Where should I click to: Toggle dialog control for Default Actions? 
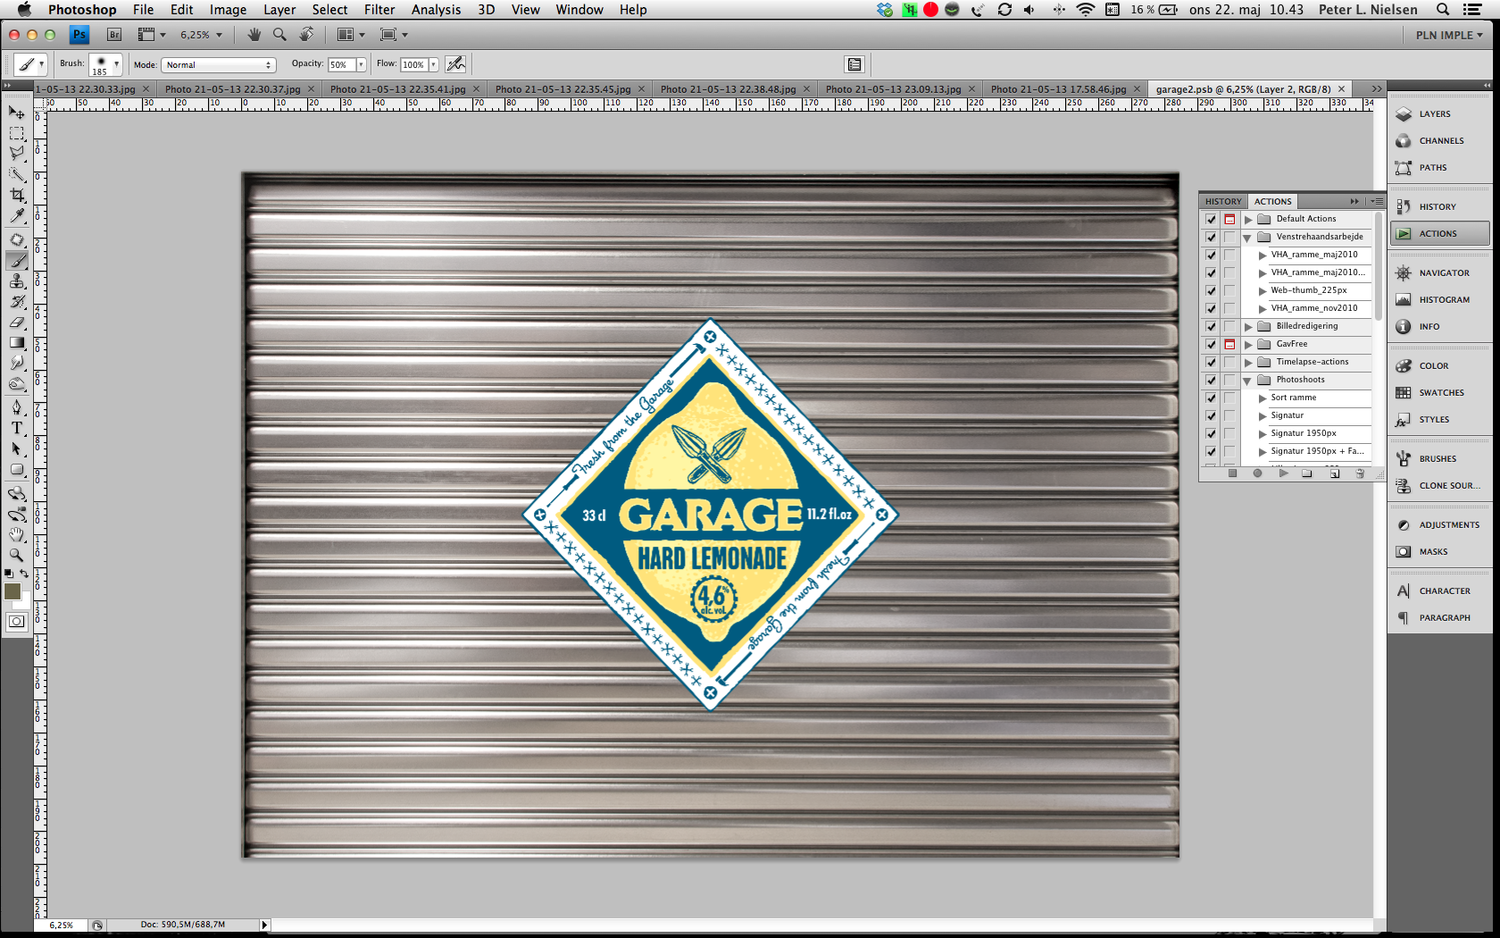click(x=1230, y=219)
